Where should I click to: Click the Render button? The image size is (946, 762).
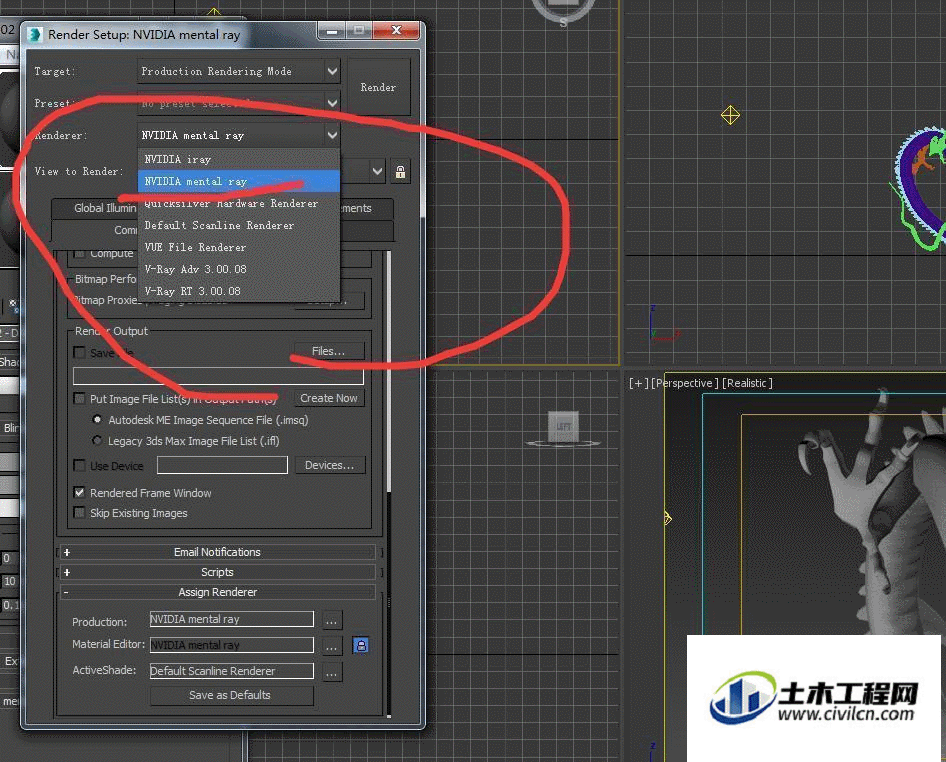tap(378, 87)
